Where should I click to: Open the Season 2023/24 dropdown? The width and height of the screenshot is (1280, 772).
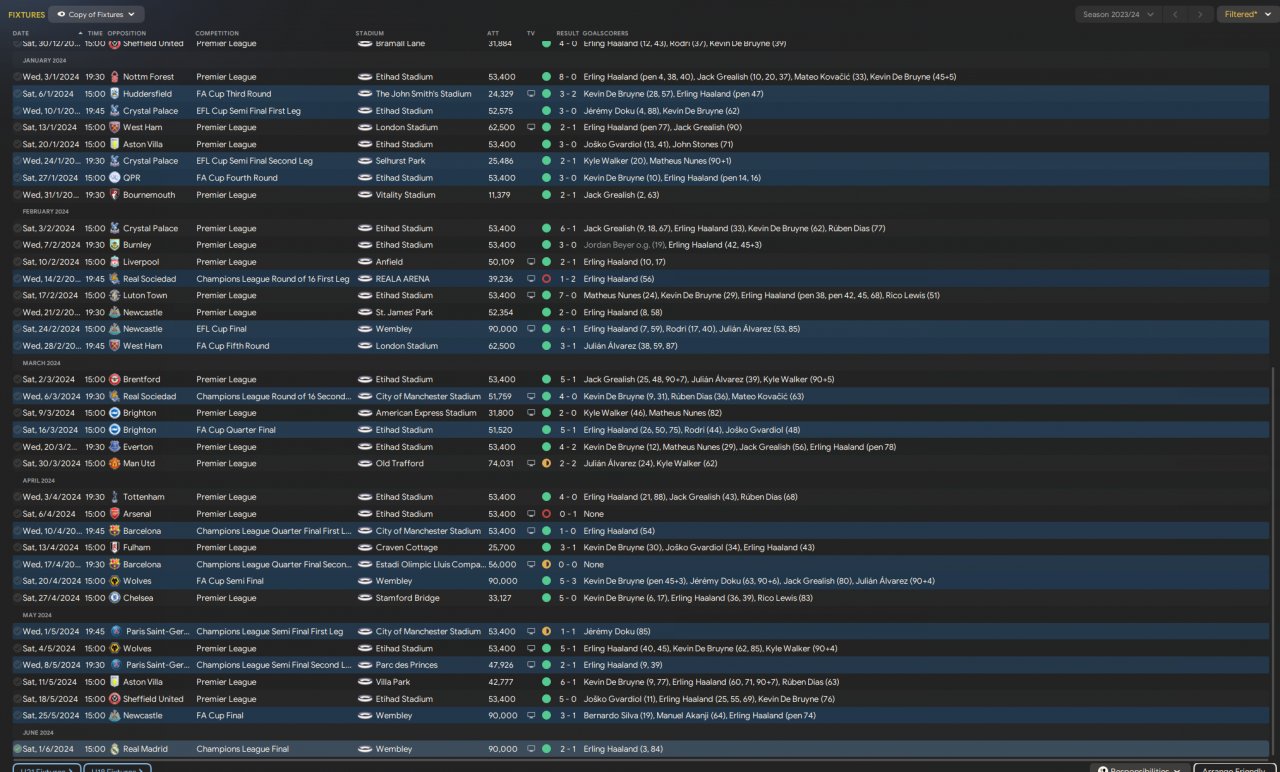coord(1119,15)
